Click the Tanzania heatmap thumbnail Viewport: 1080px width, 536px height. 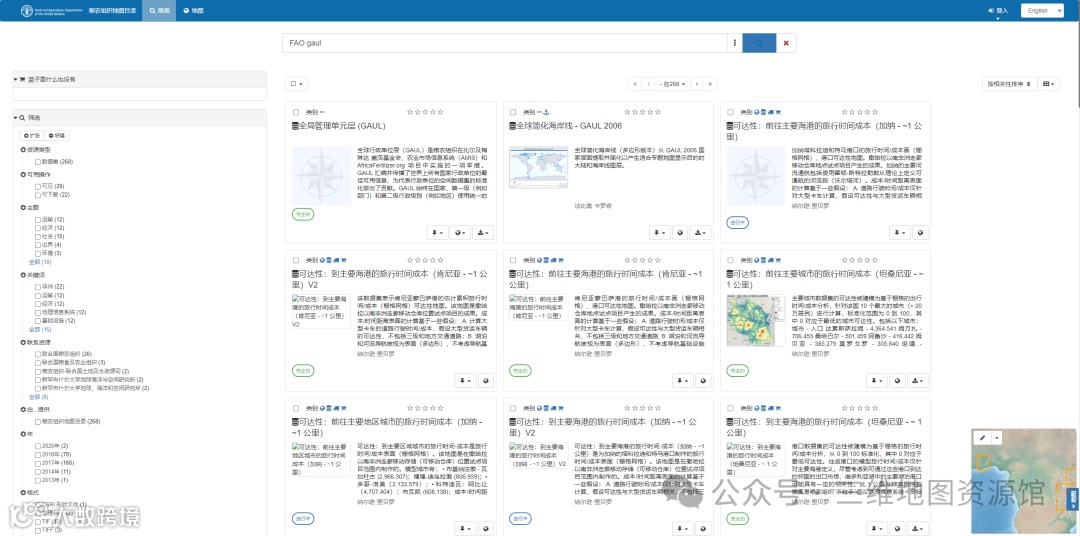click(756, 320)
